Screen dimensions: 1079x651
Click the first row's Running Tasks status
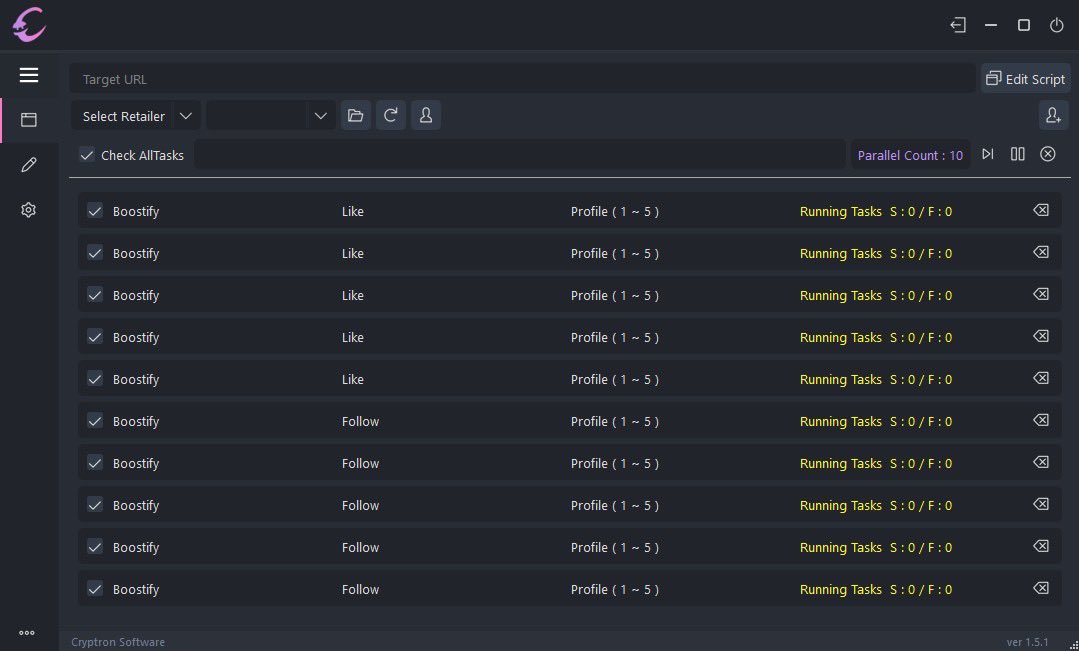[x=875, y=211]
